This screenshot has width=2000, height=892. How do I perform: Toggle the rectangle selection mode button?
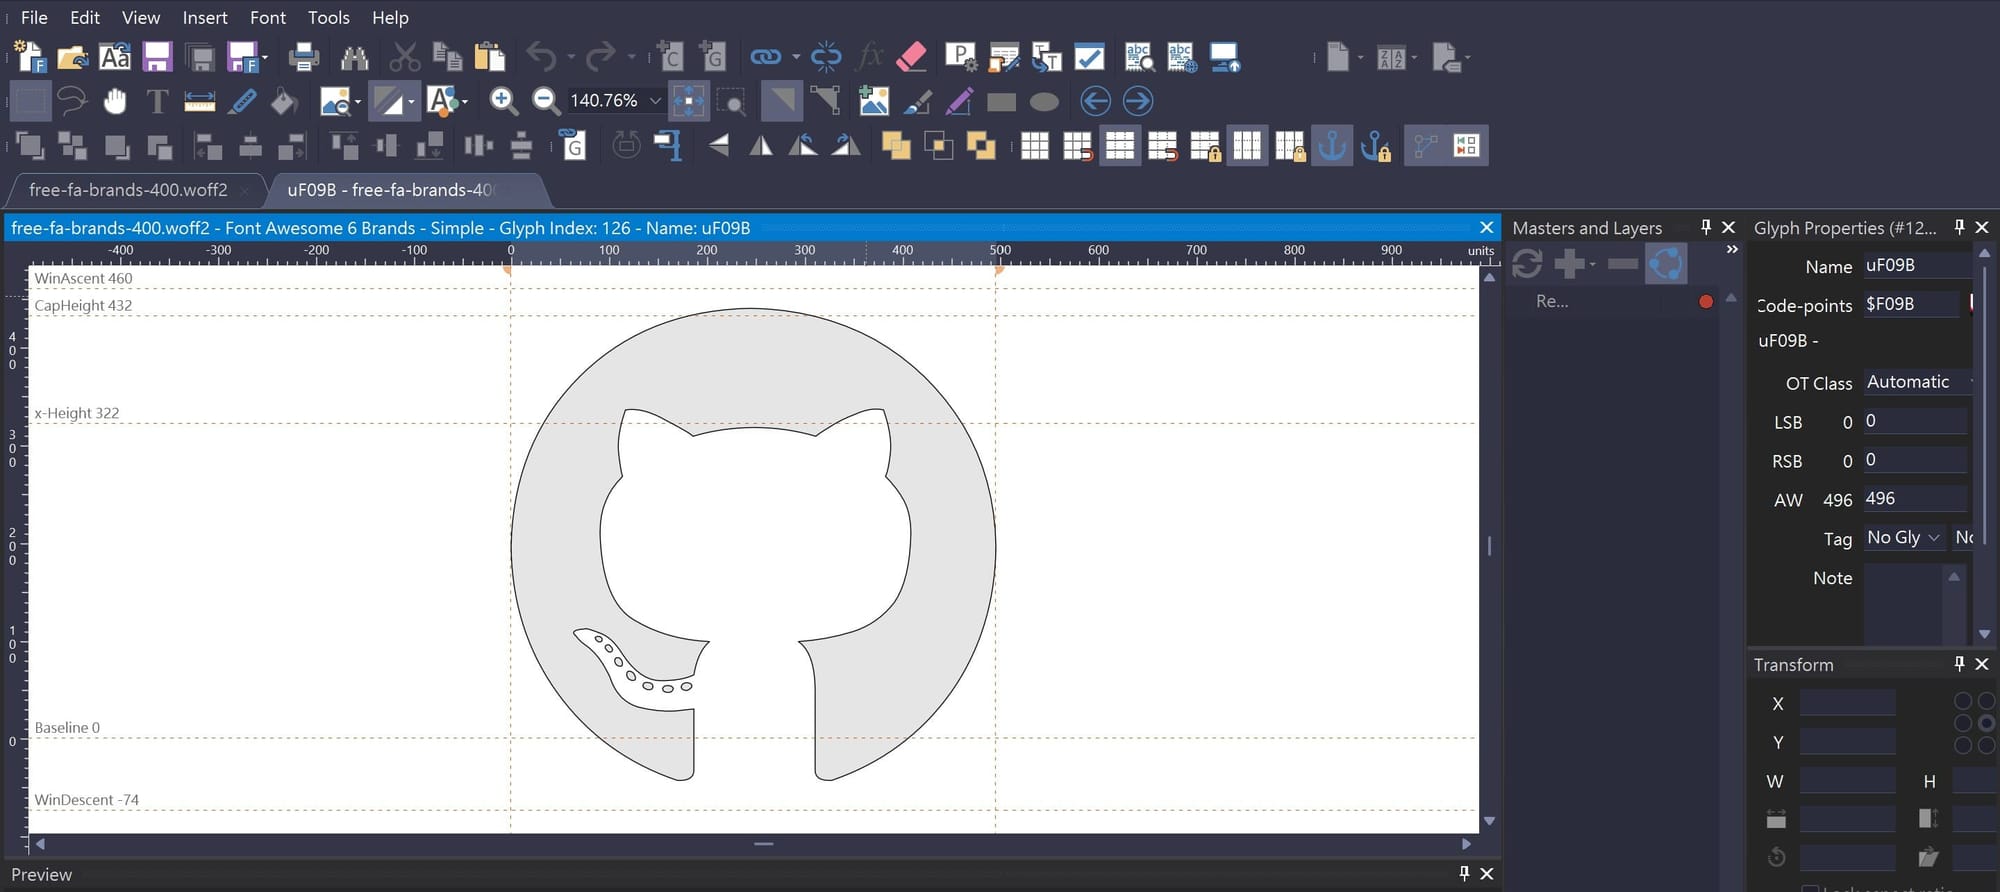pyautogui.click(x=31, y=101)
